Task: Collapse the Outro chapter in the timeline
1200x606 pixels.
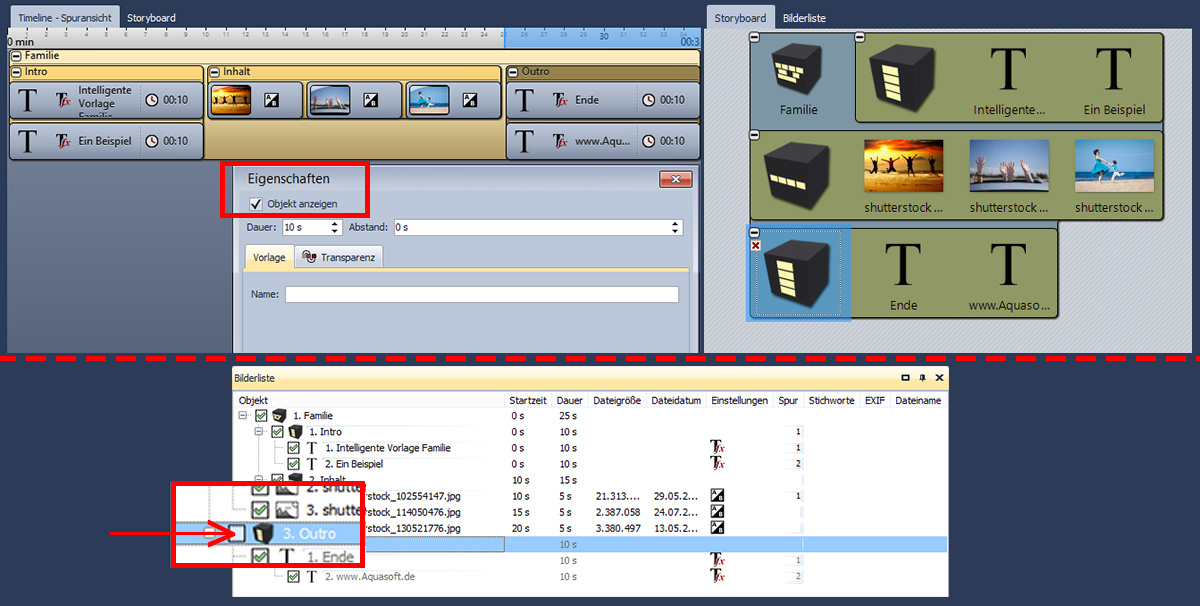Action: pyautogui.click(x=514, y=72)
